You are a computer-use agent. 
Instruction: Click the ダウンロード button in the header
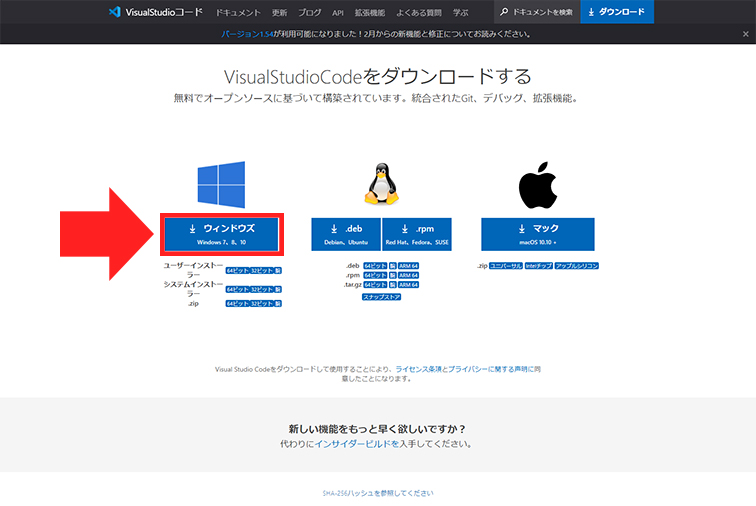pyautogui.click(x=617, y=12)
